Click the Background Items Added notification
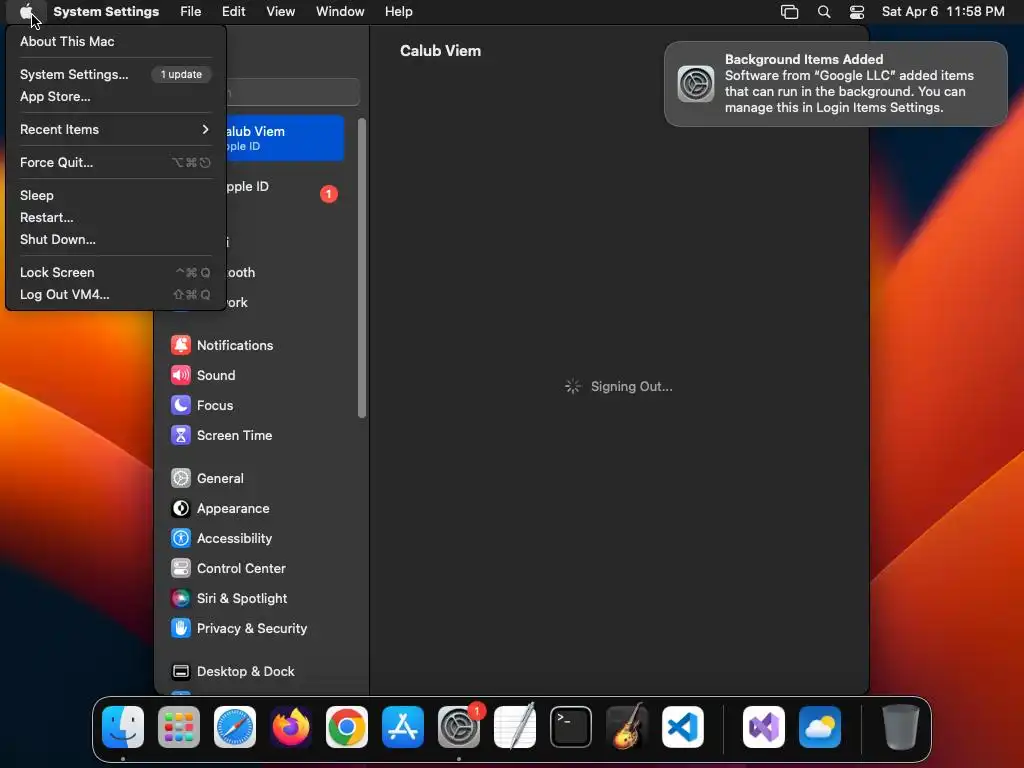The height and width of the screenshot is (768, 1024). tap(836, 84)
